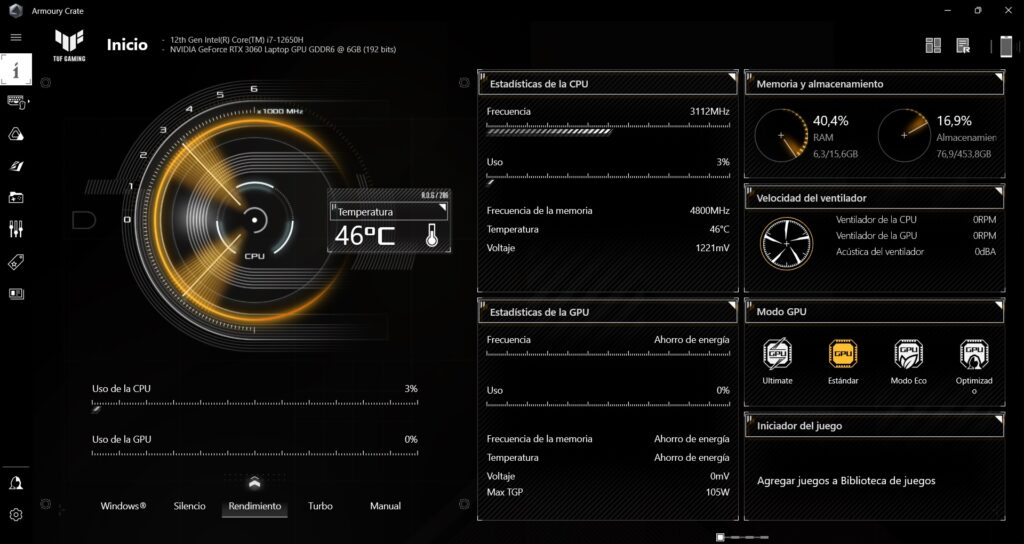Expand the device arrow beside keyboard icon
This screenshot has width=1024, height=544.
click(28, 102)
